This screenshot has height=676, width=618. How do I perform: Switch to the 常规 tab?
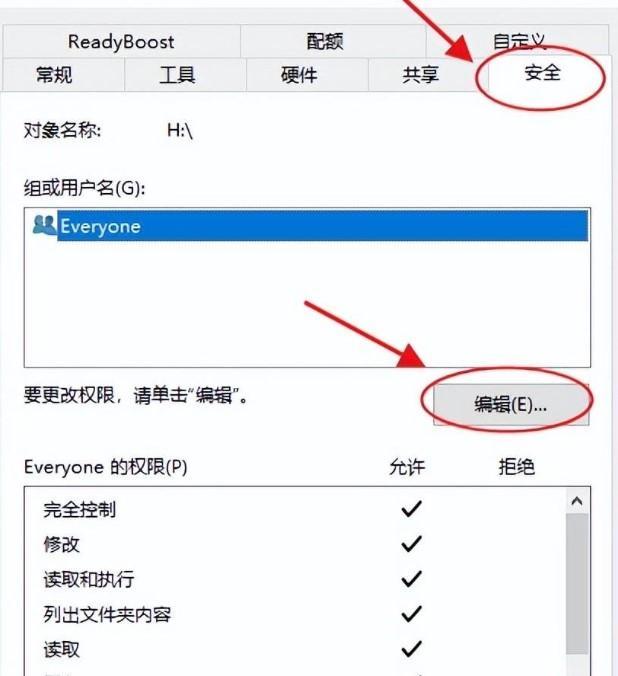[54, 75]
